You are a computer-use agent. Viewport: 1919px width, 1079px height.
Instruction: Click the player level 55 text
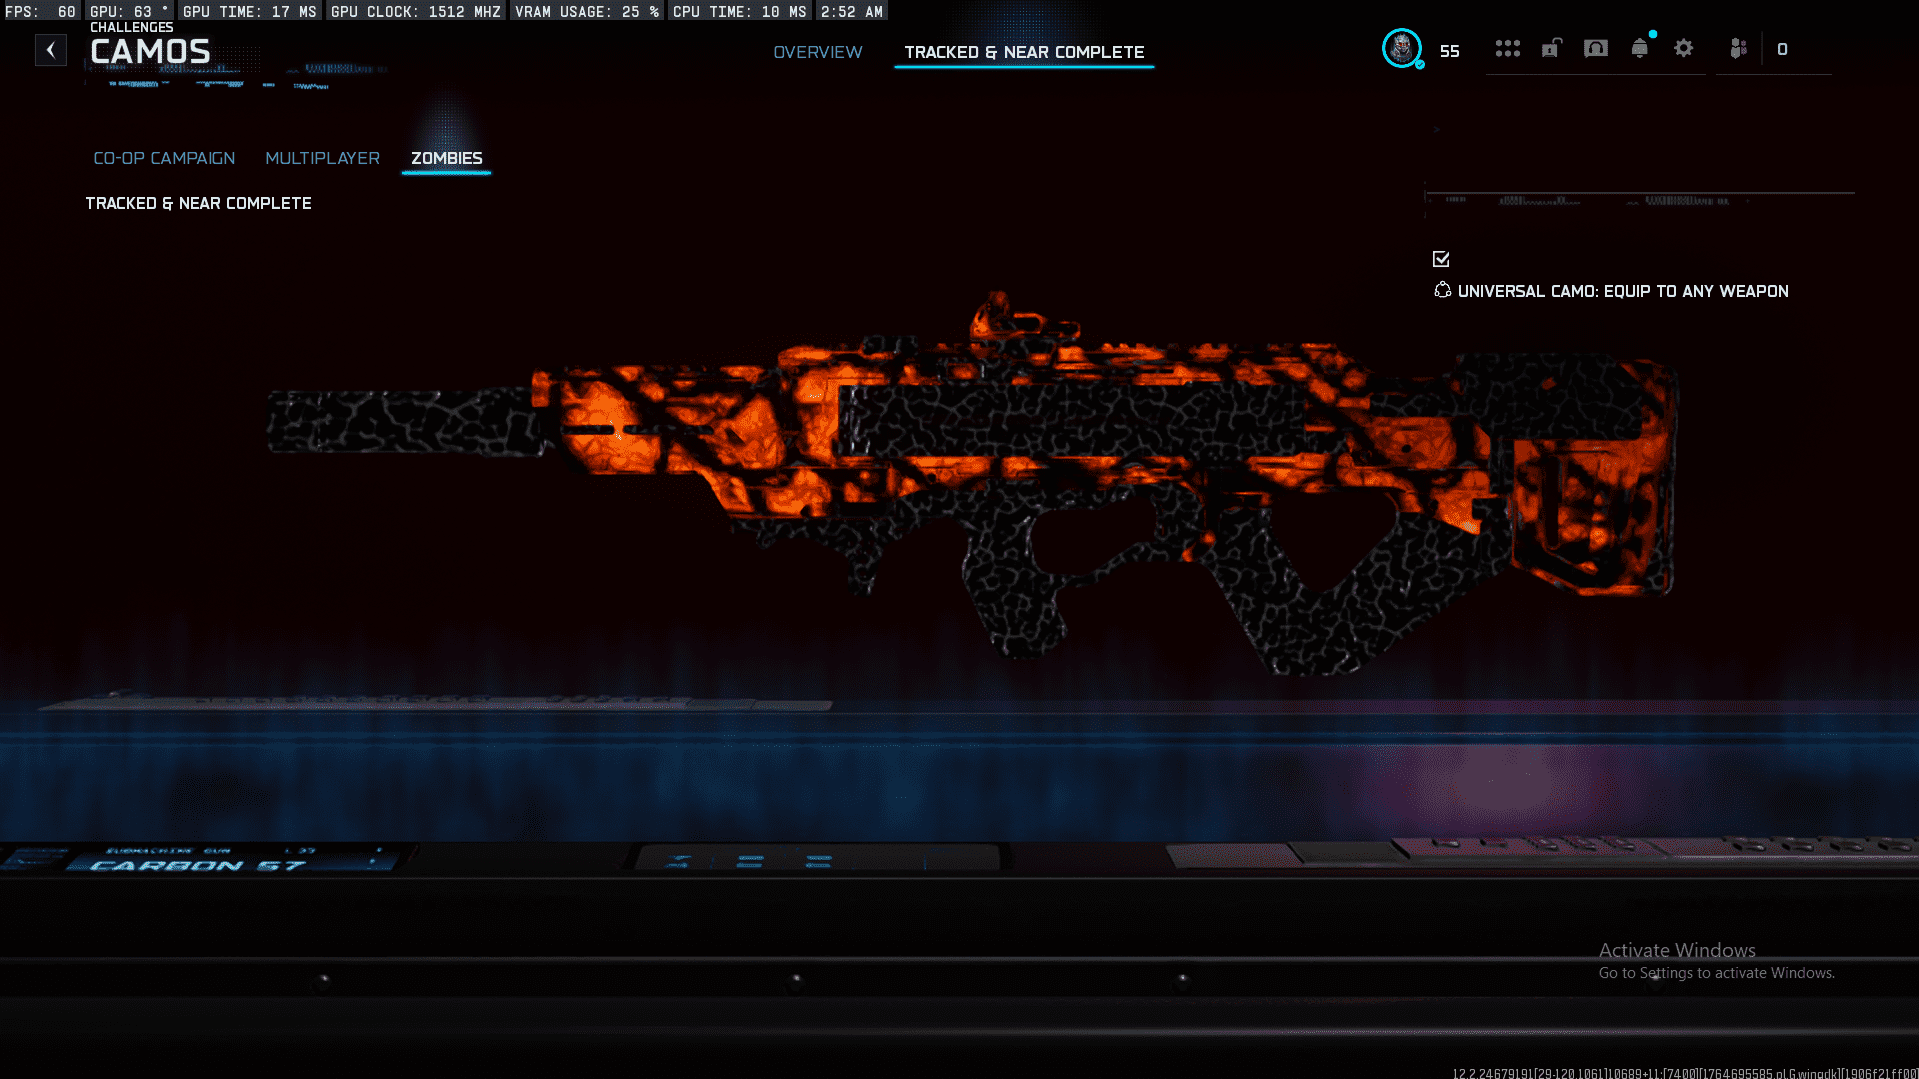pyautogui.click(x=1449, y=51)
